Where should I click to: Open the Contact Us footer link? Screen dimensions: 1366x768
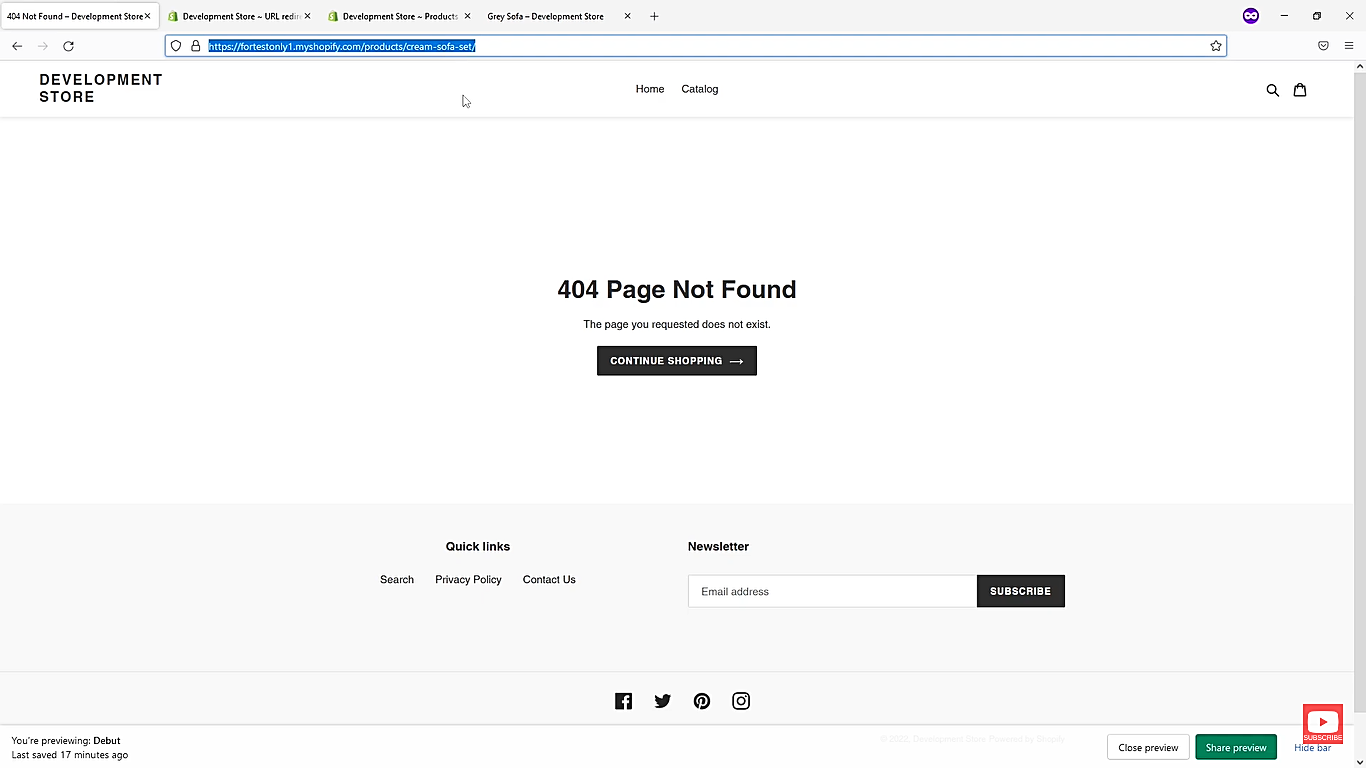pyautogui.click(x=549, y=580)
